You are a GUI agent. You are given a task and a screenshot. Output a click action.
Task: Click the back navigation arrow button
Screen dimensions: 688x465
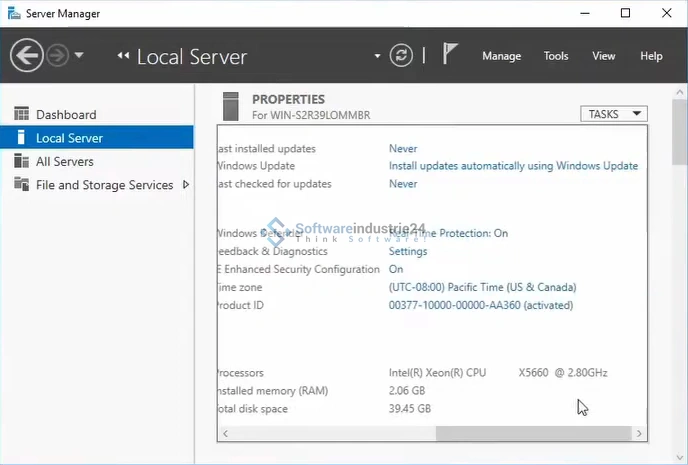tap(27, 56)
